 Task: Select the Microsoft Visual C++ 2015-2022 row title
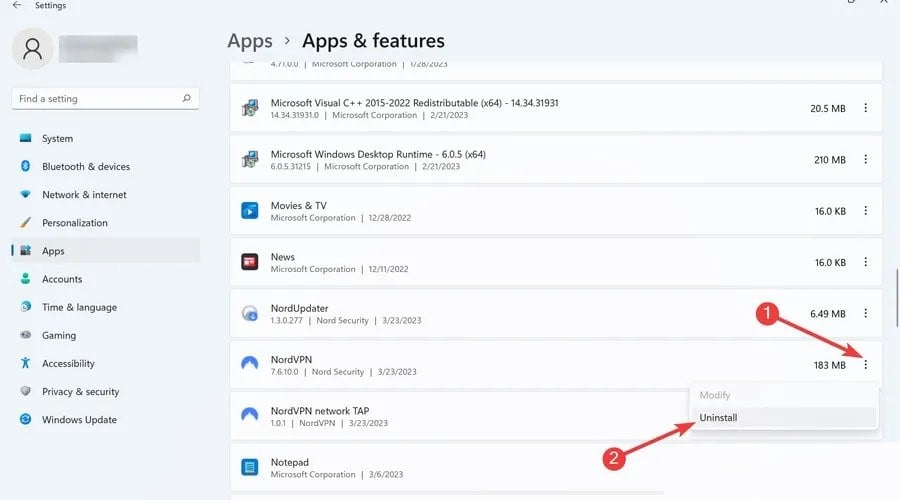tap(414, 103)
